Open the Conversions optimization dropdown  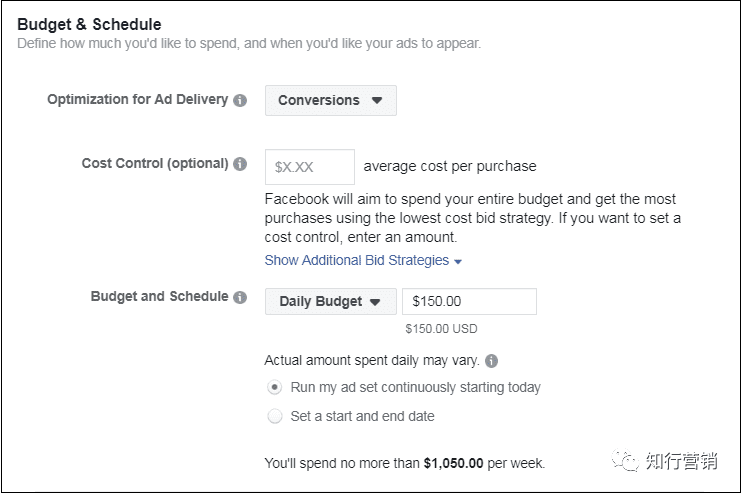(x=330, y=100)
